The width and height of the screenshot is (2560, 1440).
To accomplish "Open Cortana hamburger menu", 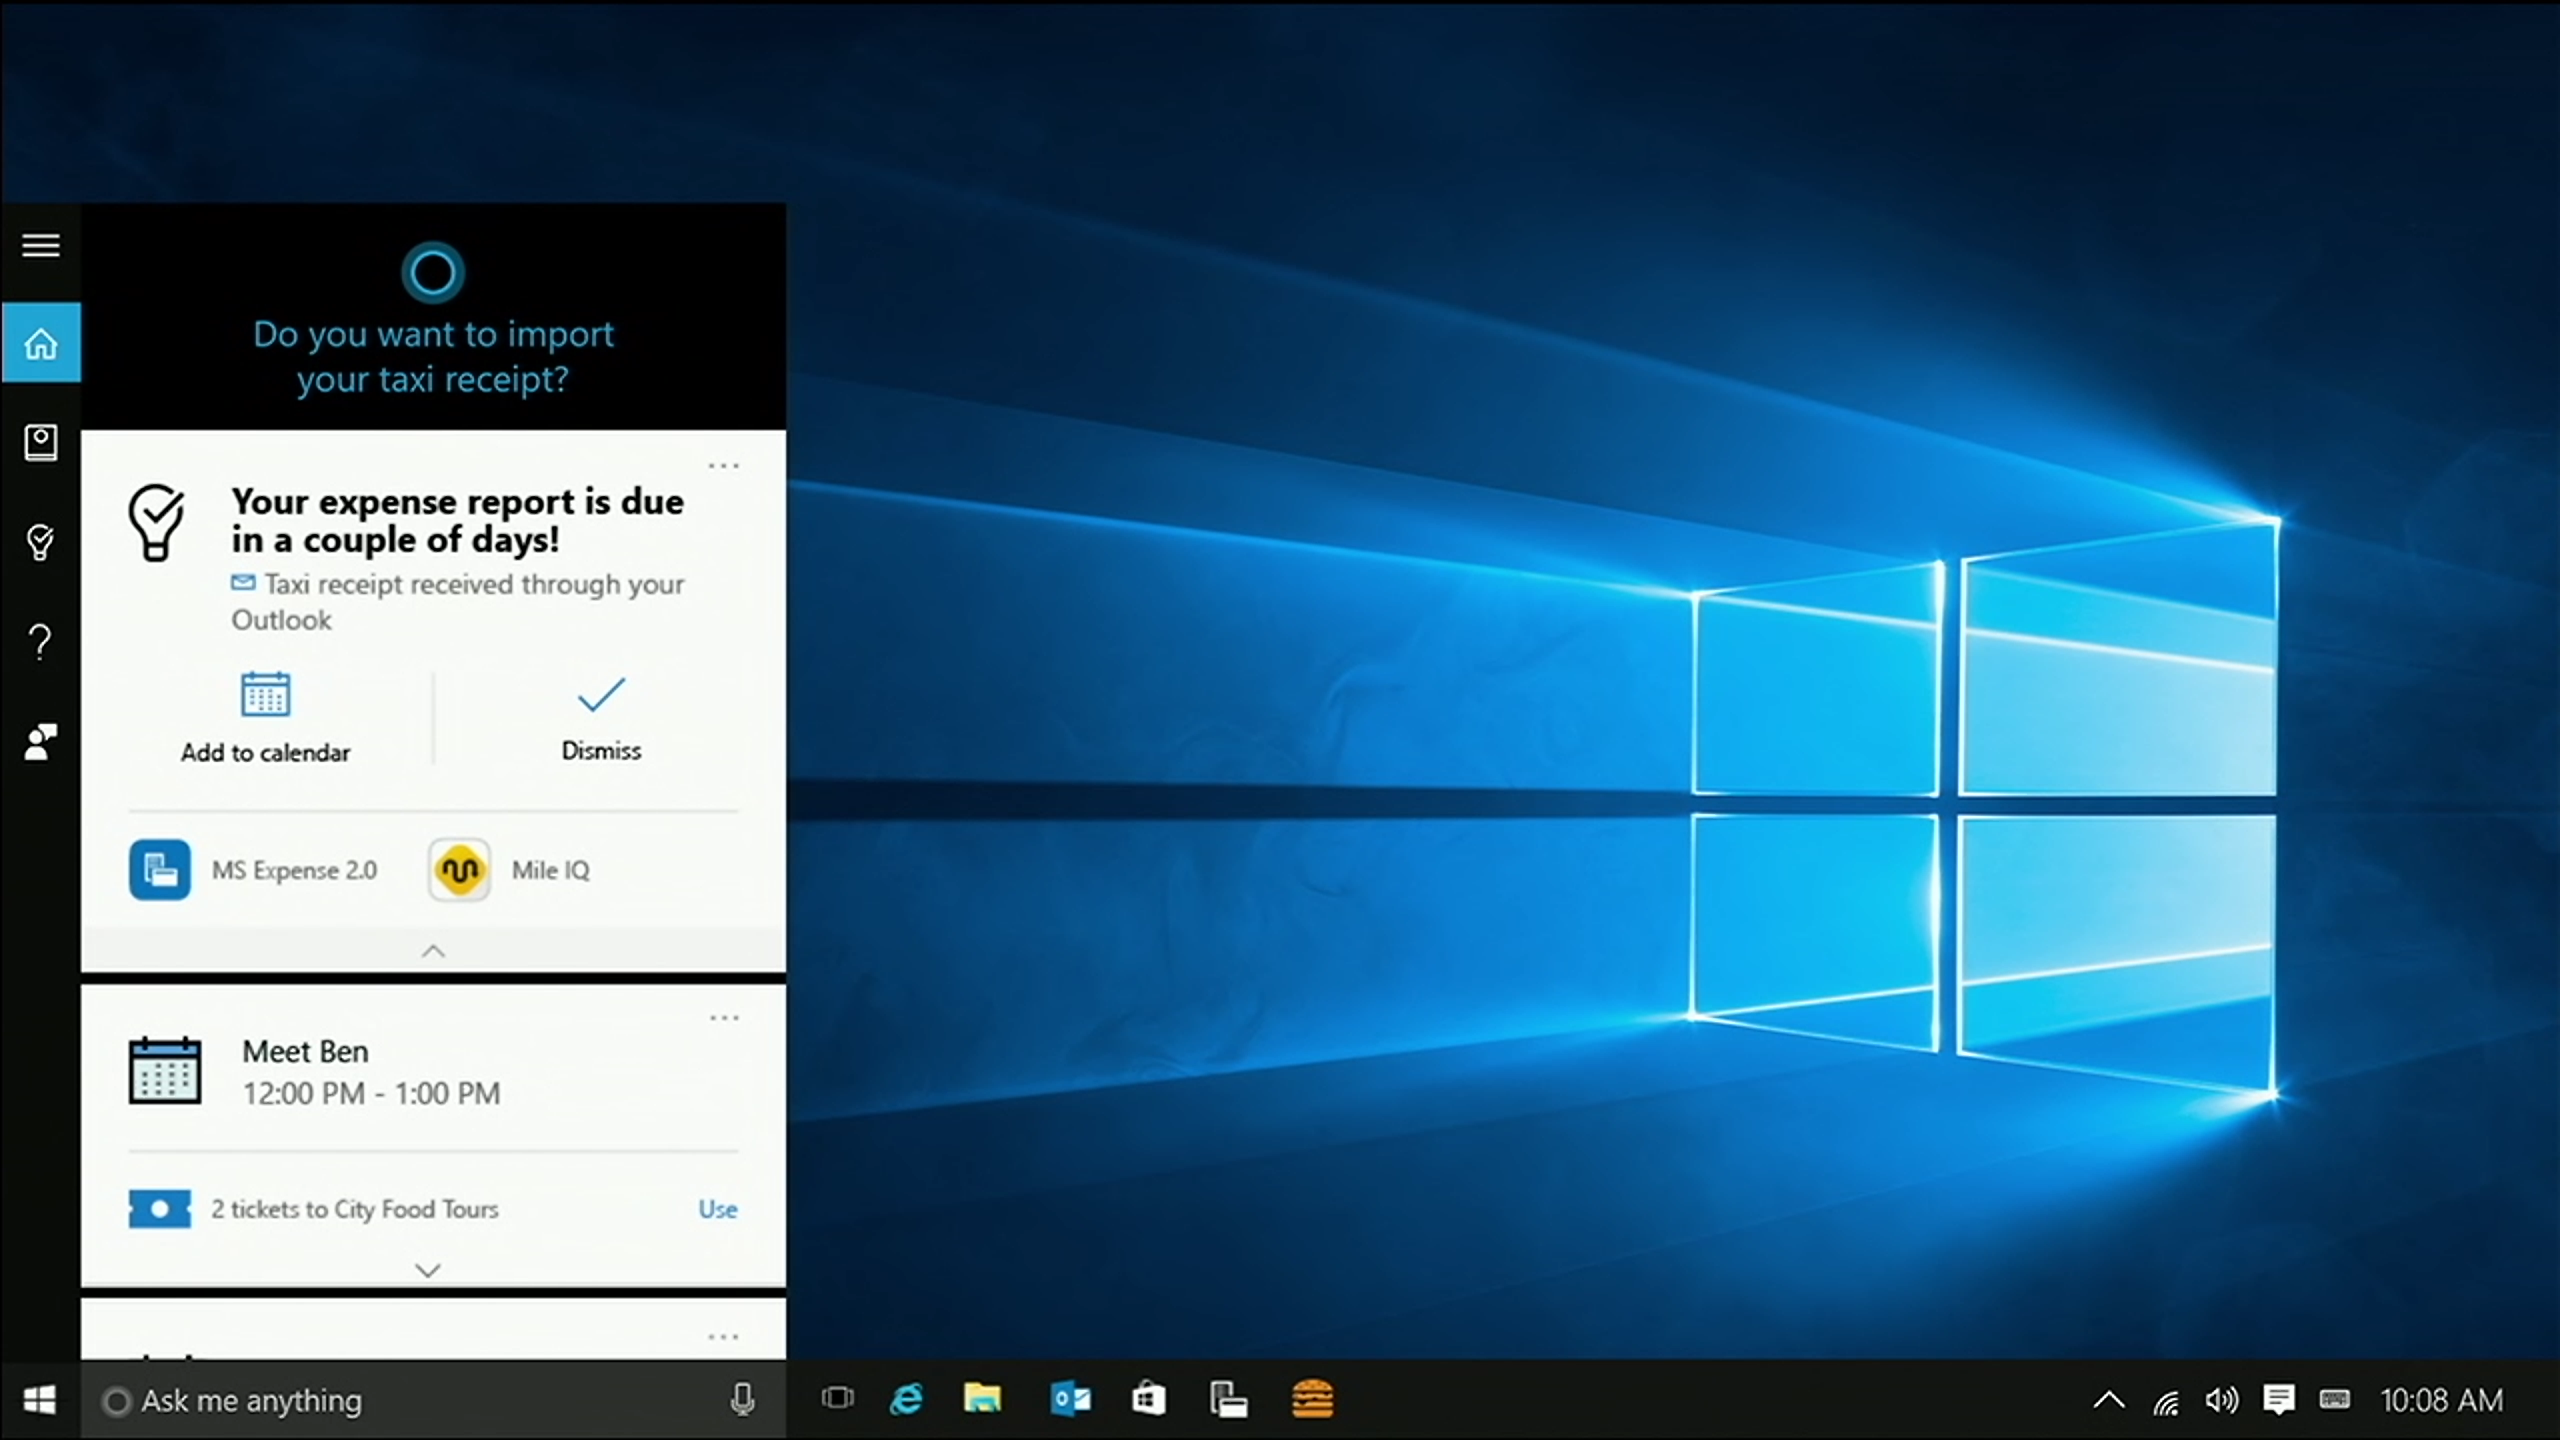I will pos(41,245).
